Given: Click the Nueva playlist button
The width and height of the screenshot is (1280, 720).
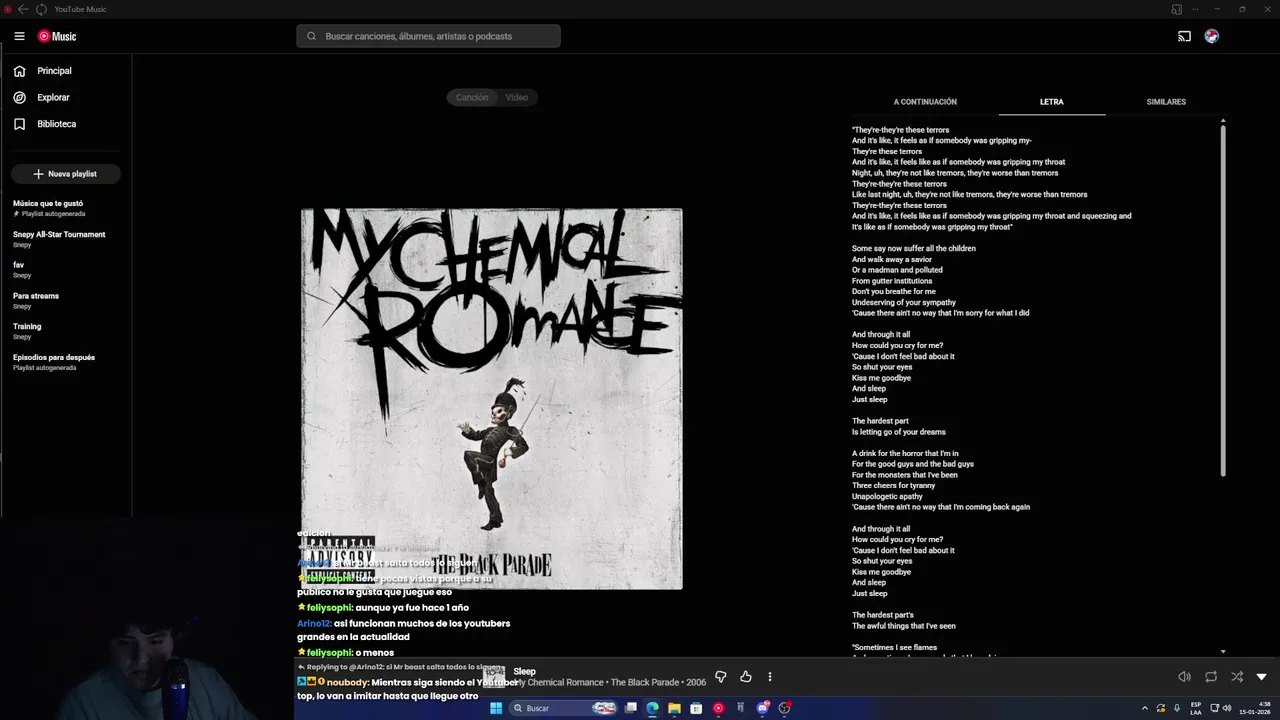Looking at the screenshot, I should [x=66, y=174].
